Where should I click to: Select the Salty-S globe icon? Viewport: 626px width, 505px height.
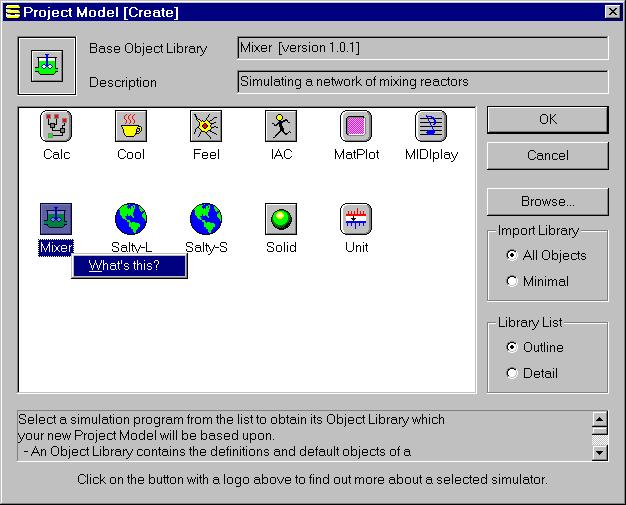point(206,218)
